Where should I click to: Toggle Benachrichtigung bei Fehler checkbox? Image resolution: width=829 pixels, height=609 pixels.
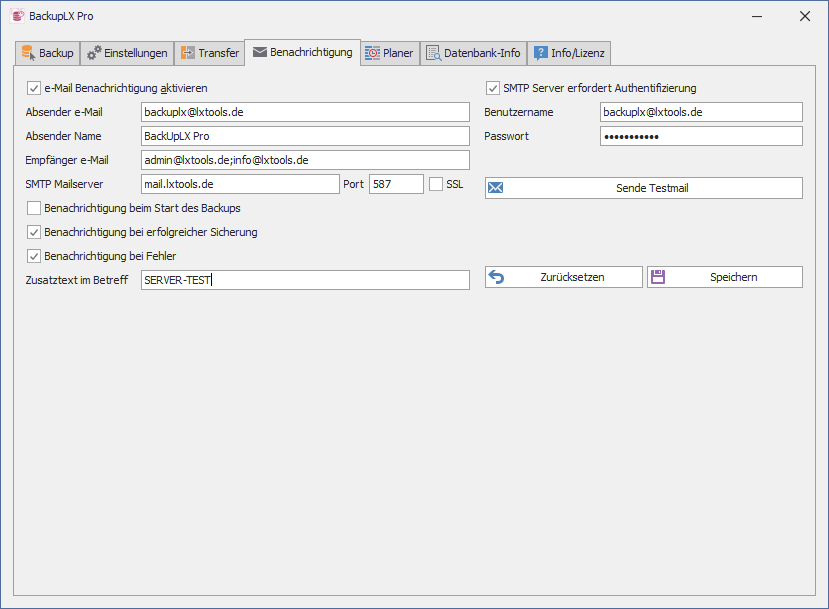pos(34,256)
